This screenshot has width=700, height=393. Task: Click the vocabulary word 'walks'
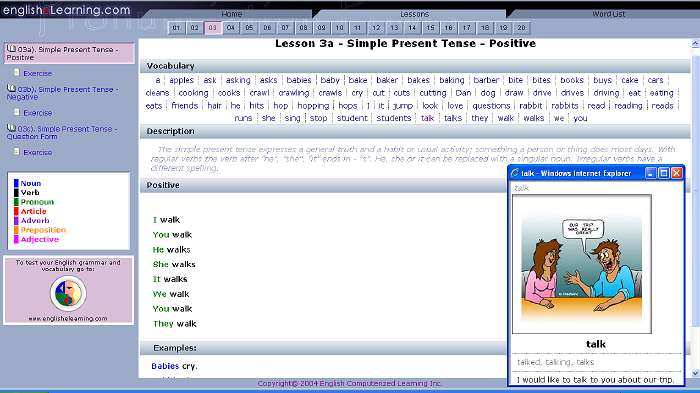(533, 118)
